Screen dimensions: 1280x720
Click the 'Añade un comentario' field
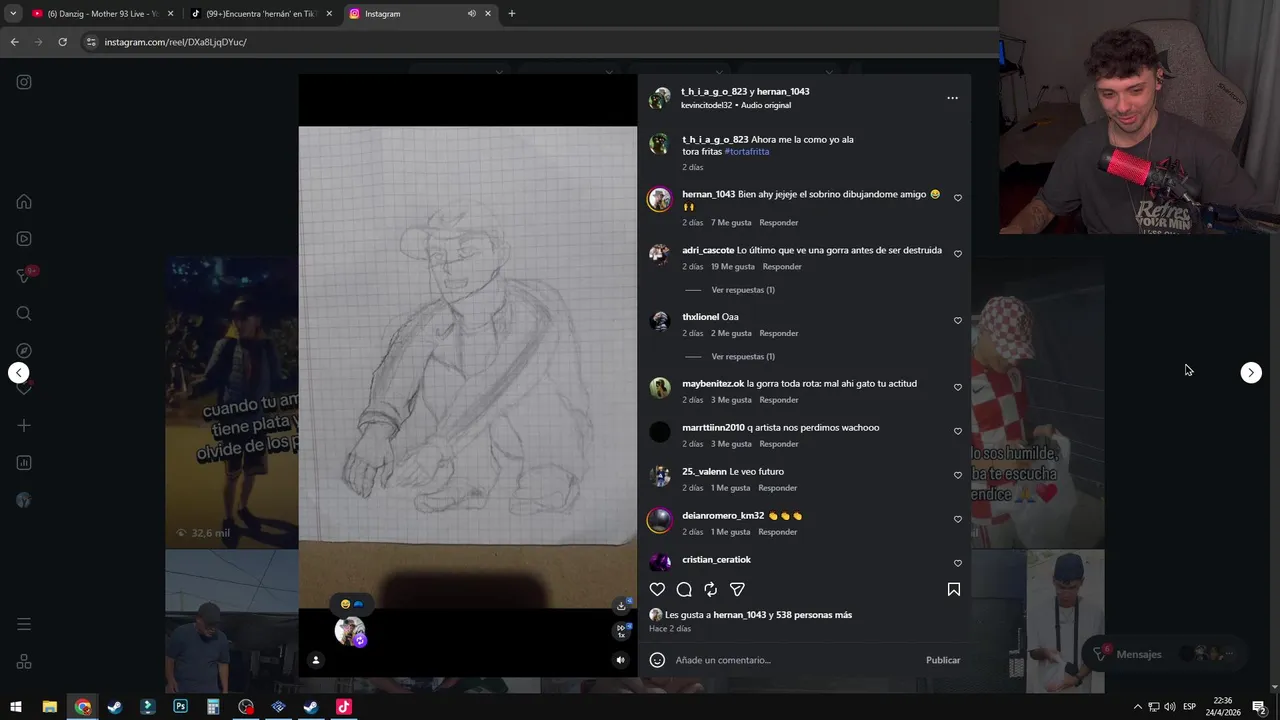click(x=795, y=660)
